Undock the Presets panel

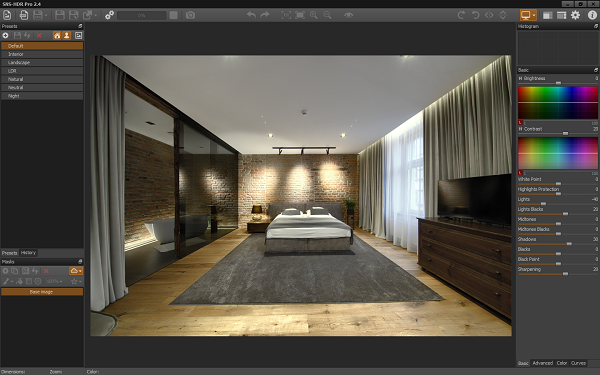(80, 26)
